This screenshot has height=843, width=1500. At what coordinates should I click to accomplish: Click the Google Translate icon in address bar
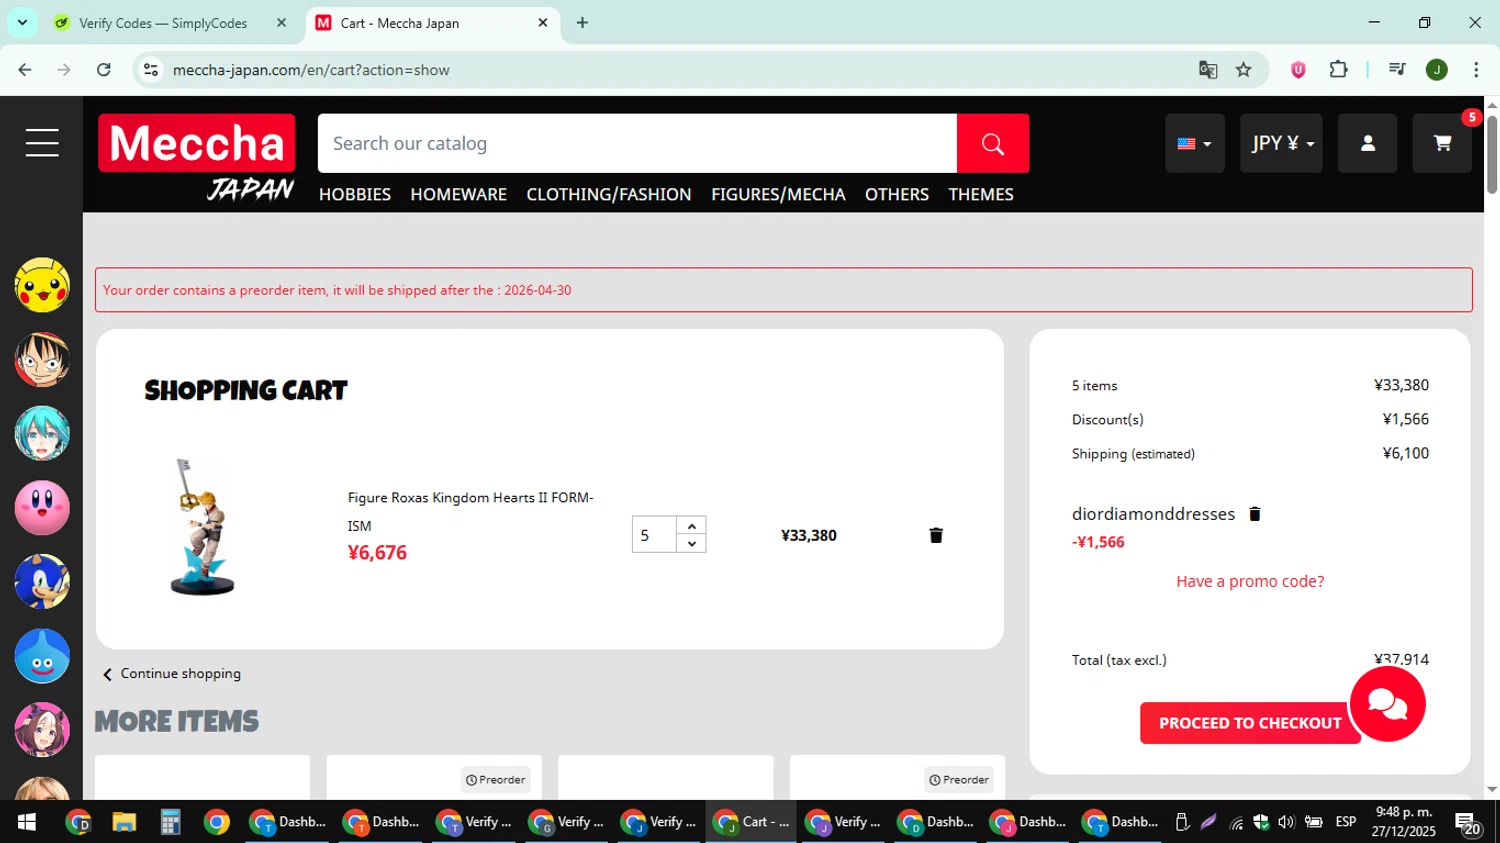click(x=1208, y=69)
